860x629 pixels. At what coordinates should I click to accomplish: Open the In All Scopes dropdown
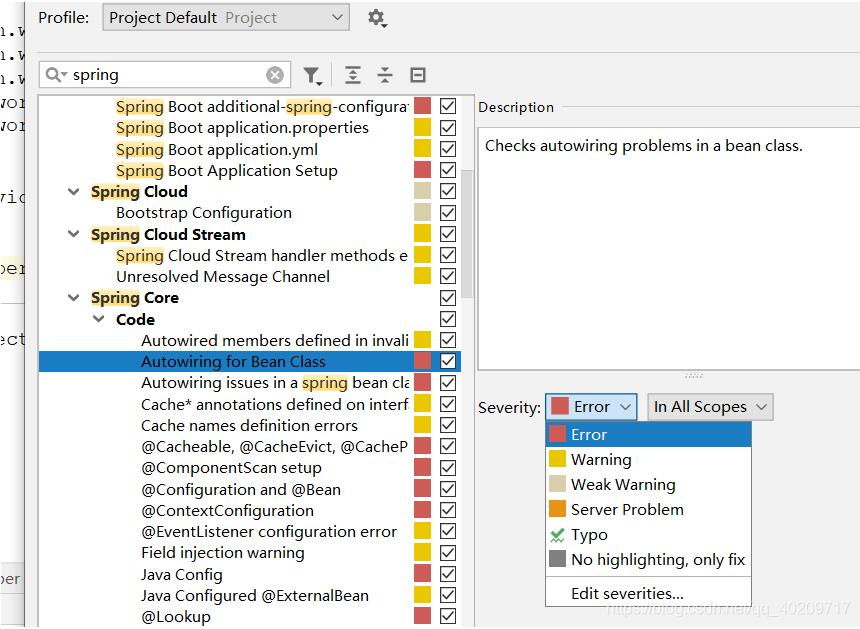tap(710, 407)
